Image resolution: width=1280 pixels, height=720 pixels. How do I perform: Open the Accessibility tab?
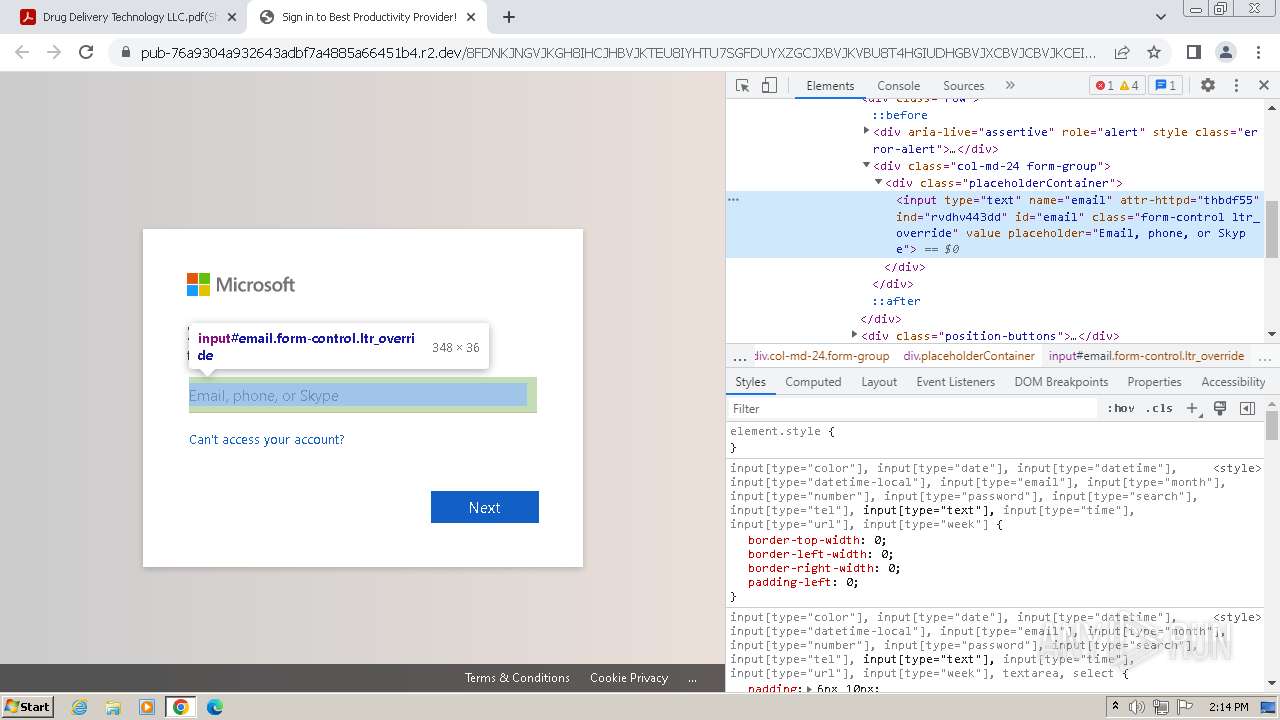[1233, 382]
